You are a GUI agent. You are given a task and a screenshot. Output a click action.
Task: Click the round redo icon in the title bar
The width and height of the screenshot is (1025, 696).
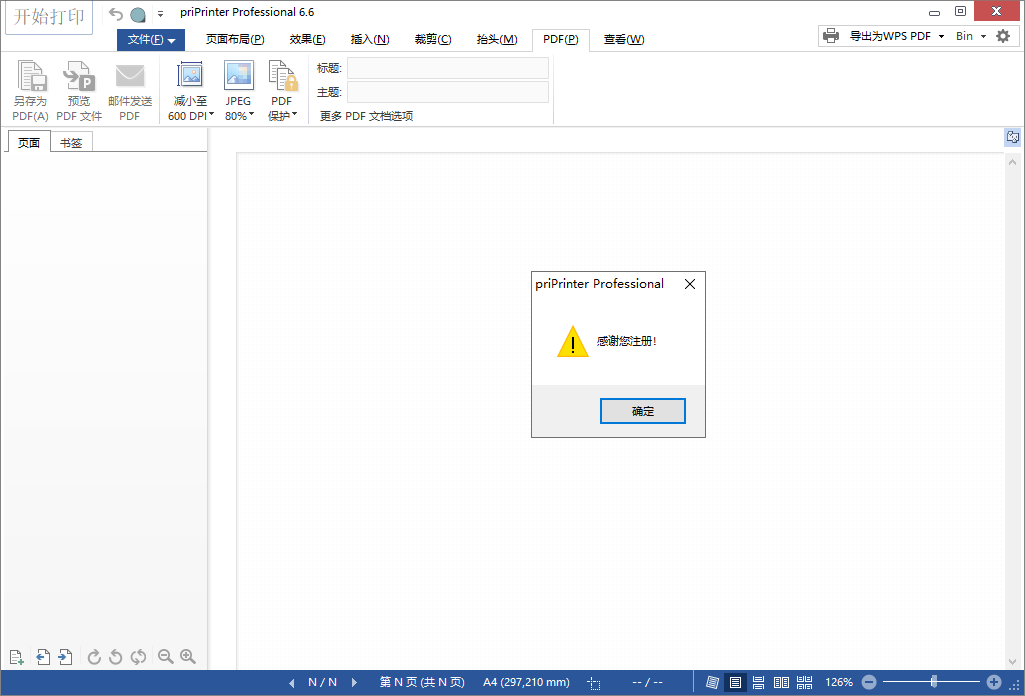point(138,14)
